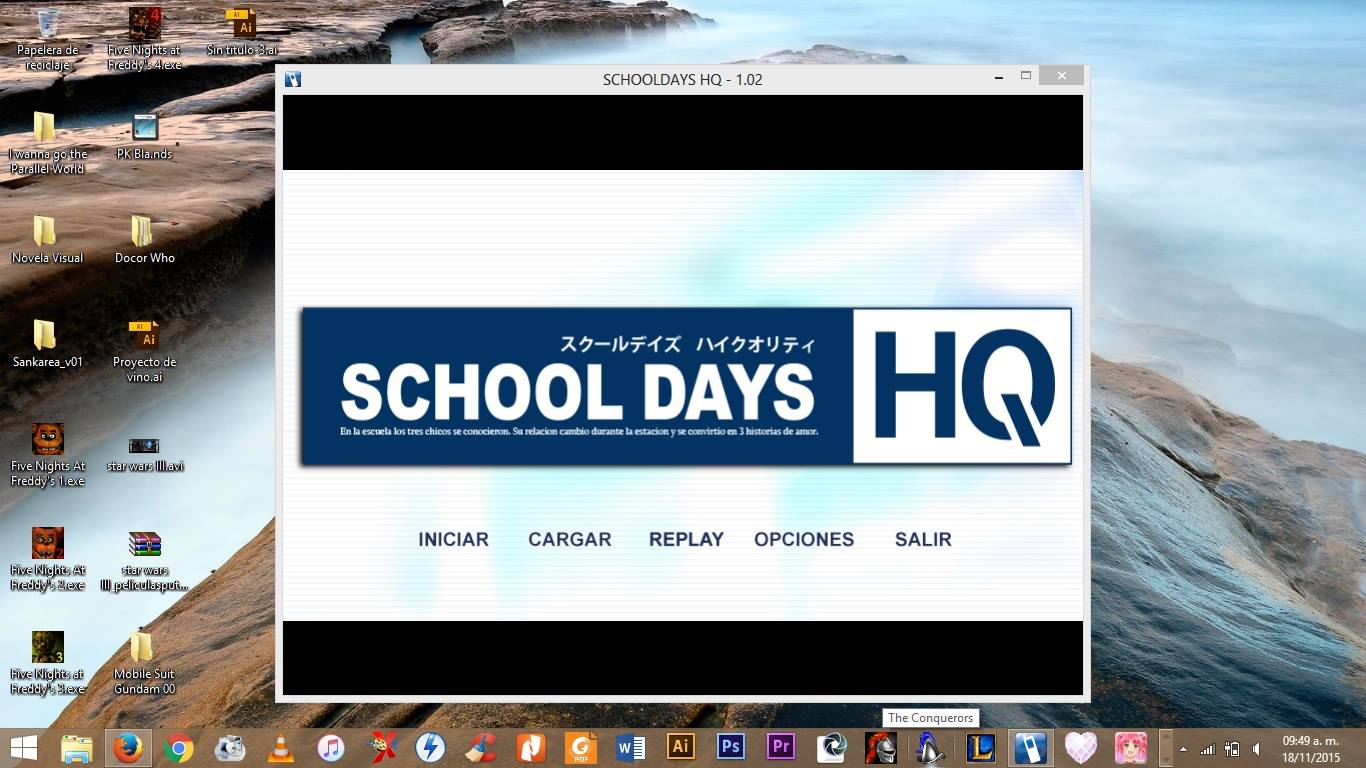Select Five Nights At Freddy's 1.exe icon
Image resolution: width=1366 pixels, height=768 pixels.
[47, 455]
